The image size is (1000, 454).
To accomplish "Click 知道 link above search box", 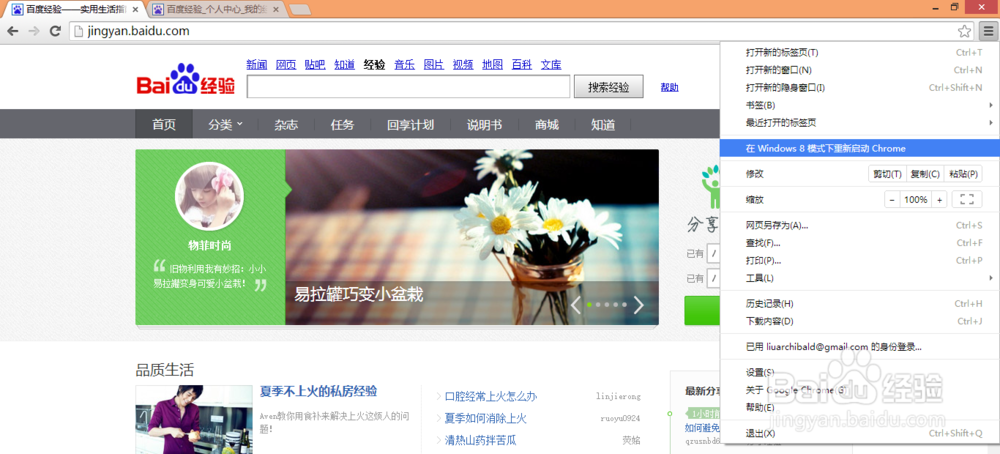I will tap(344, 64).
